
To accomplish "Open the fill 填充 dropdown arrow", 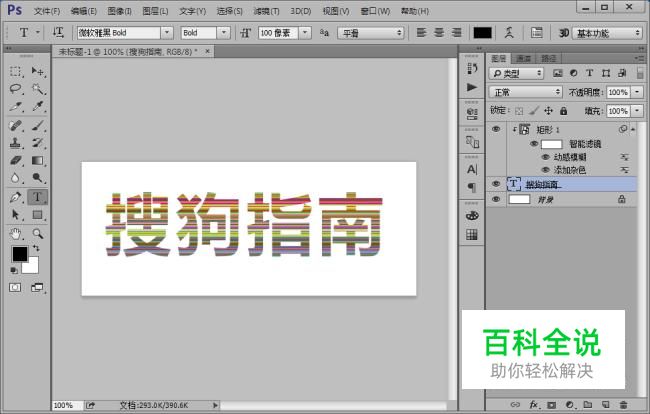I will [x=638, y=111].
